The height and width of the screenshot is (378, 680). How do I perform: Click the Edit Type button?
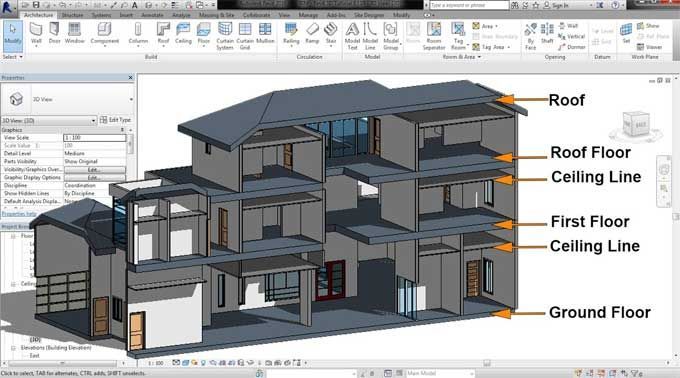[x=115, y=120]
